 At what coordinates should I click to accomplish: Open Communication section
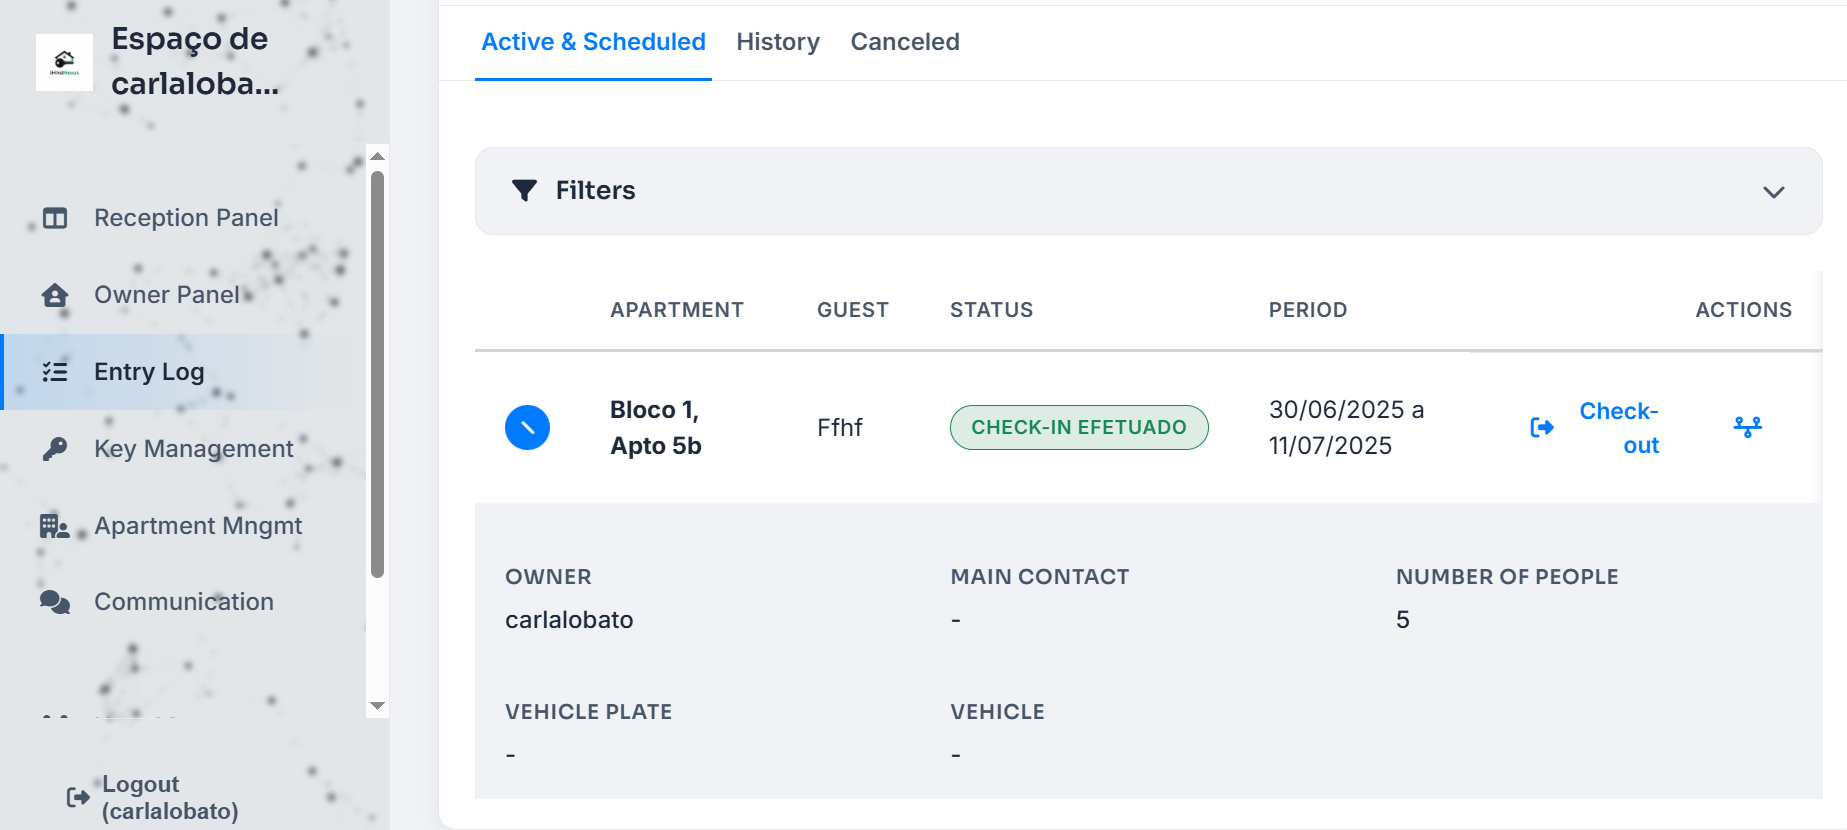(x=184, y=602)
